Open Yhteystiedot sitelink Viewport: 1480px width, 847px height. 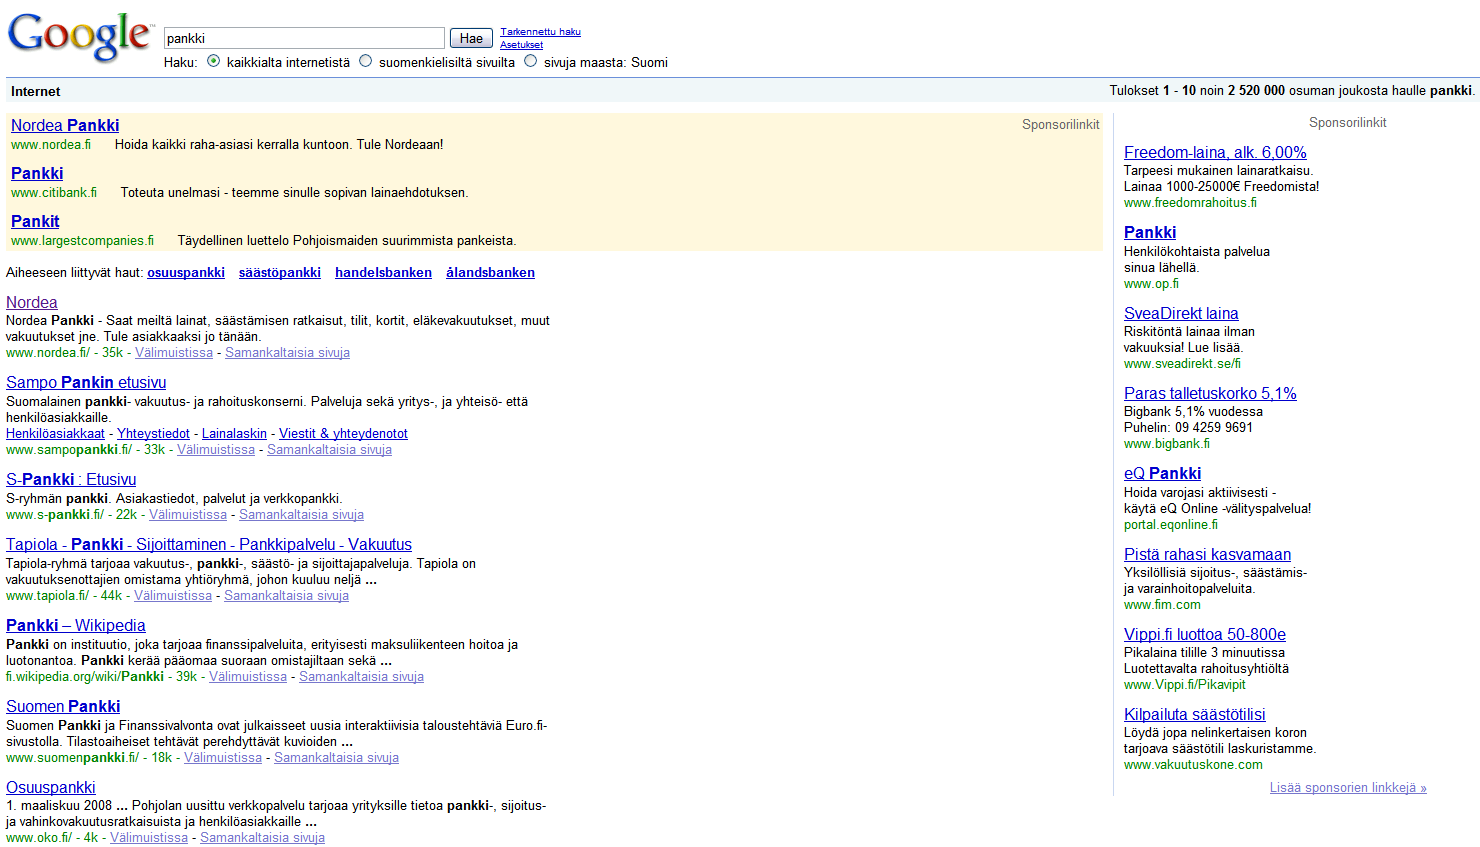point(153,434)
